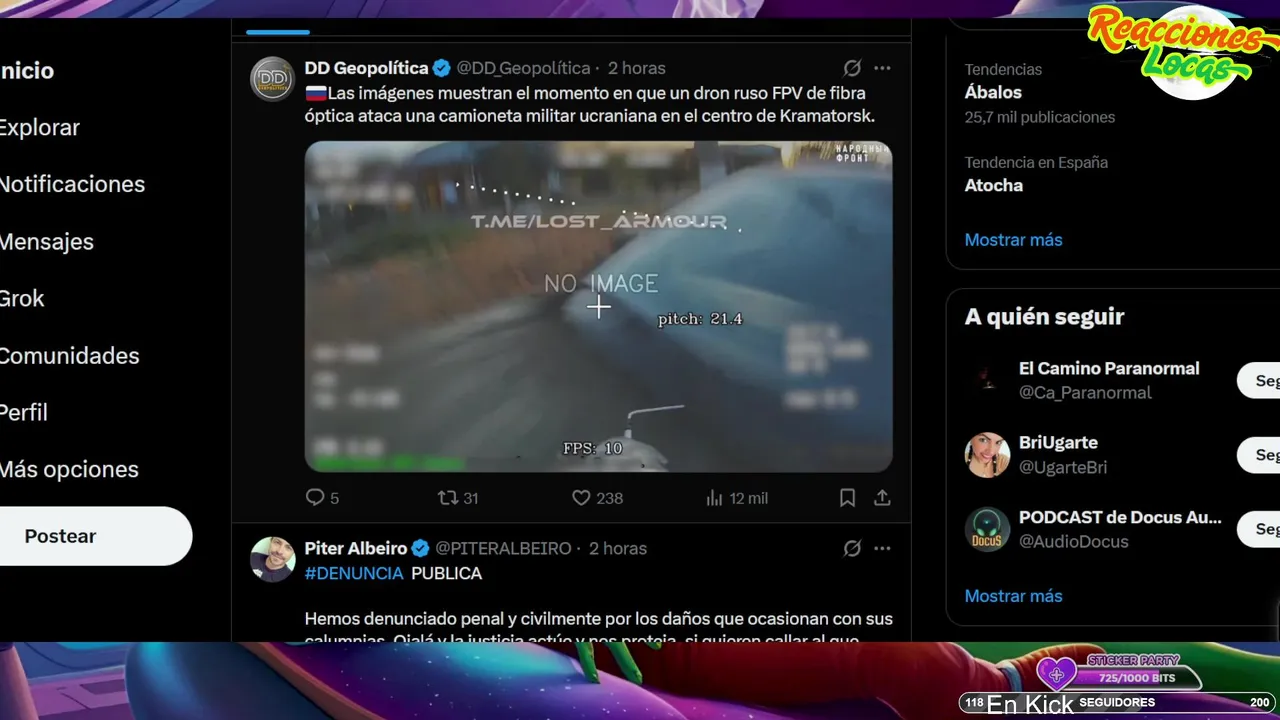Click the @PITERALBEIRO handle
This screenshot has height=720, width=1280.
click(503, 548)
